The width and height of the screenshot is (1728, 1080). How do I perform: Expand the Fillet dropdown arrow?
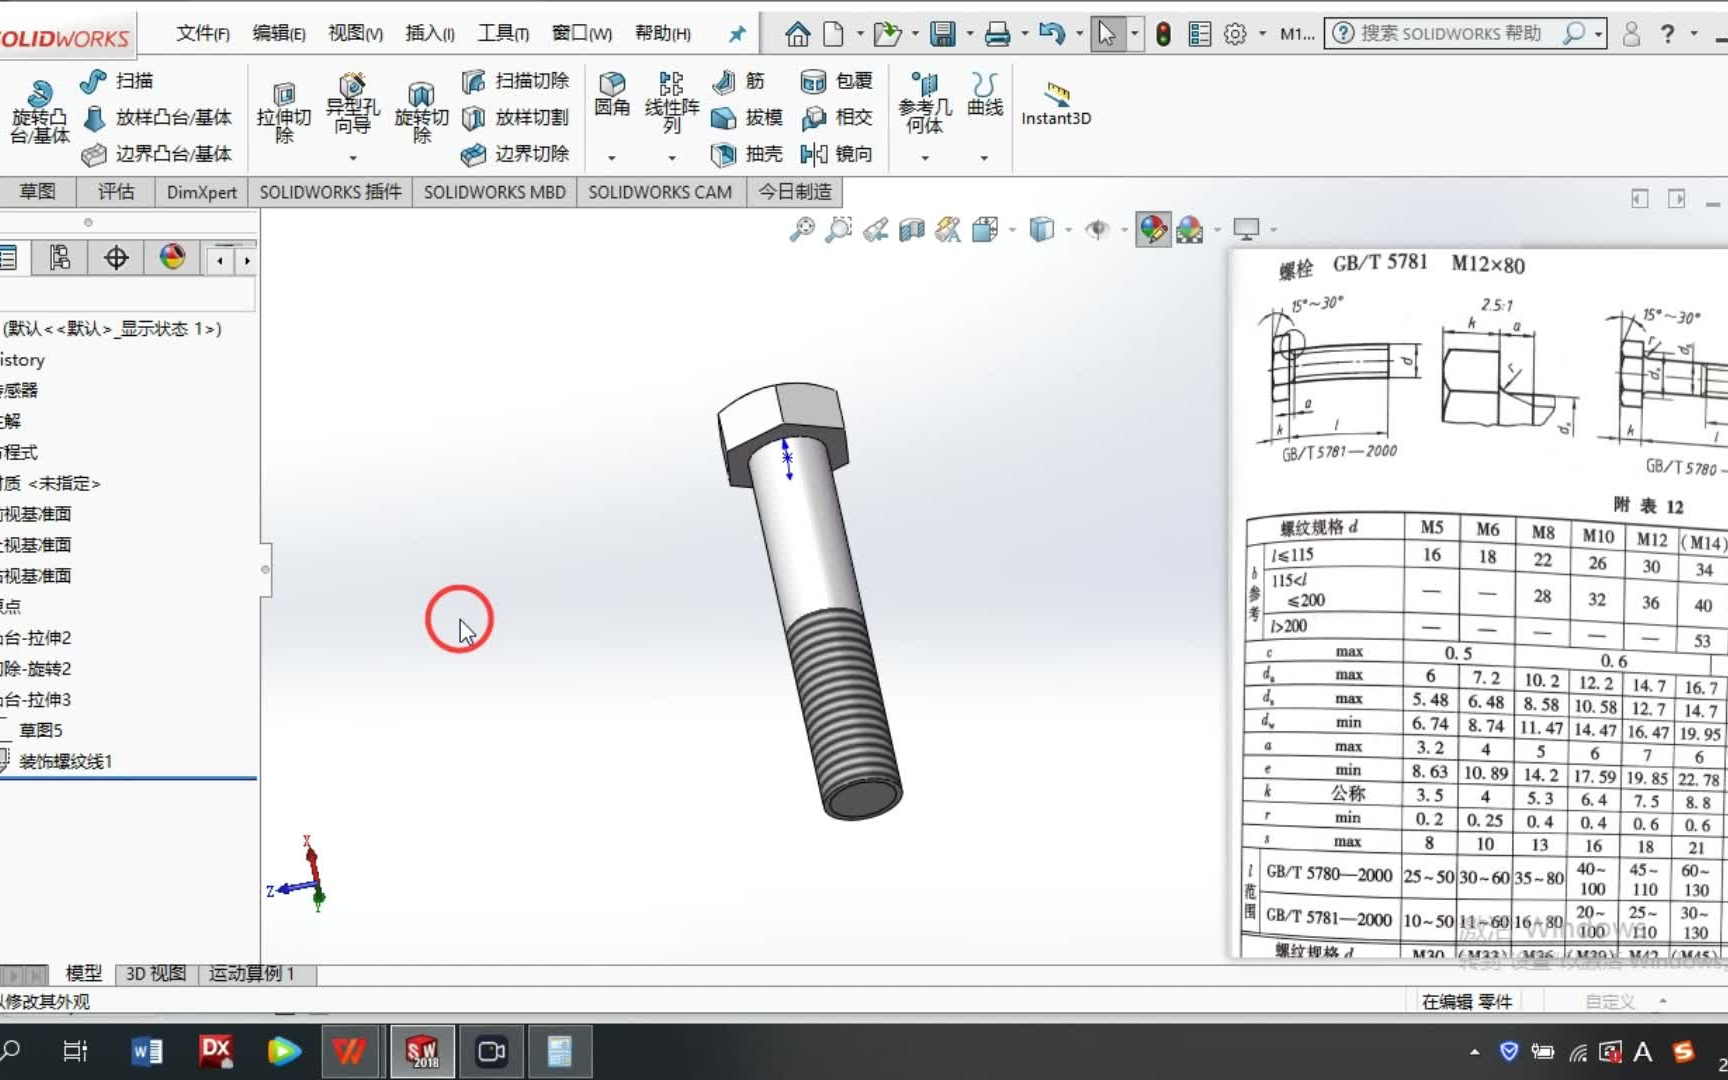612,158
